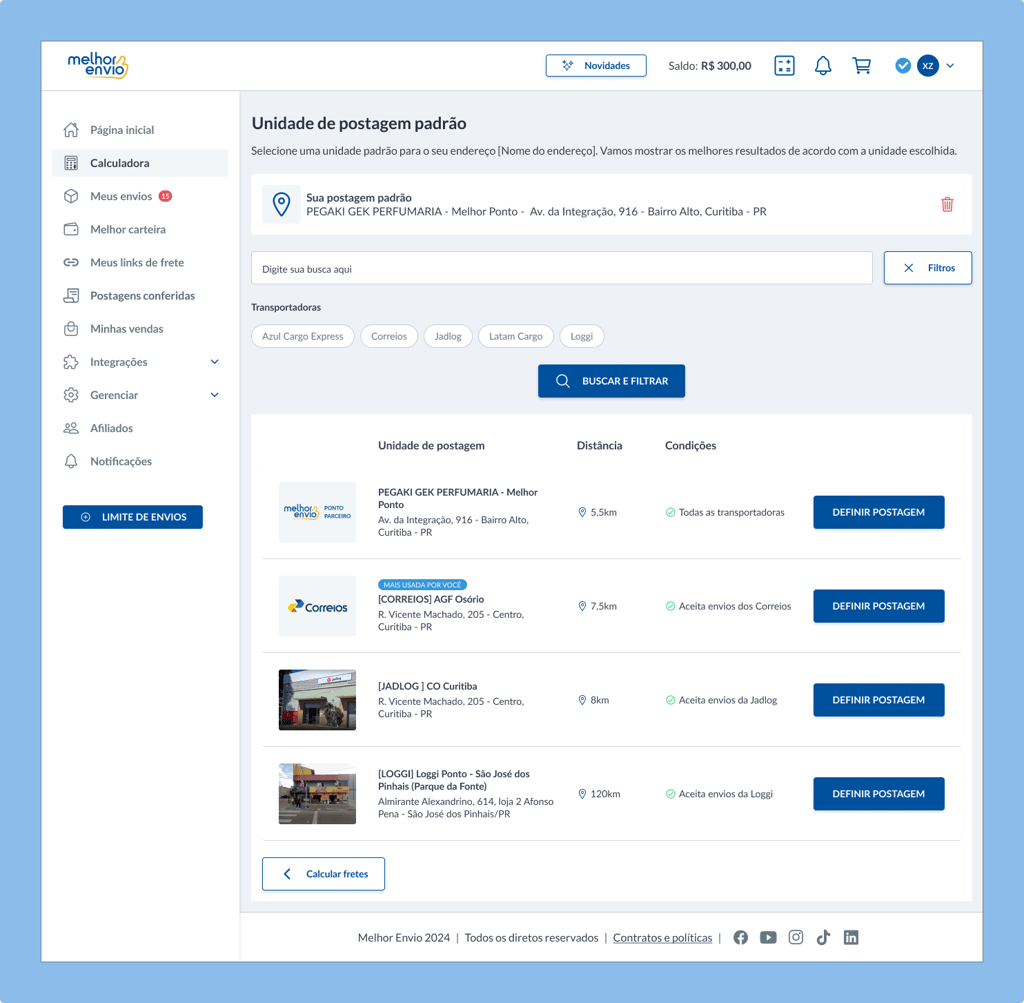1024x1003 pixels.
Task: Click the Correios logo thumbnail
Action: 317,606
